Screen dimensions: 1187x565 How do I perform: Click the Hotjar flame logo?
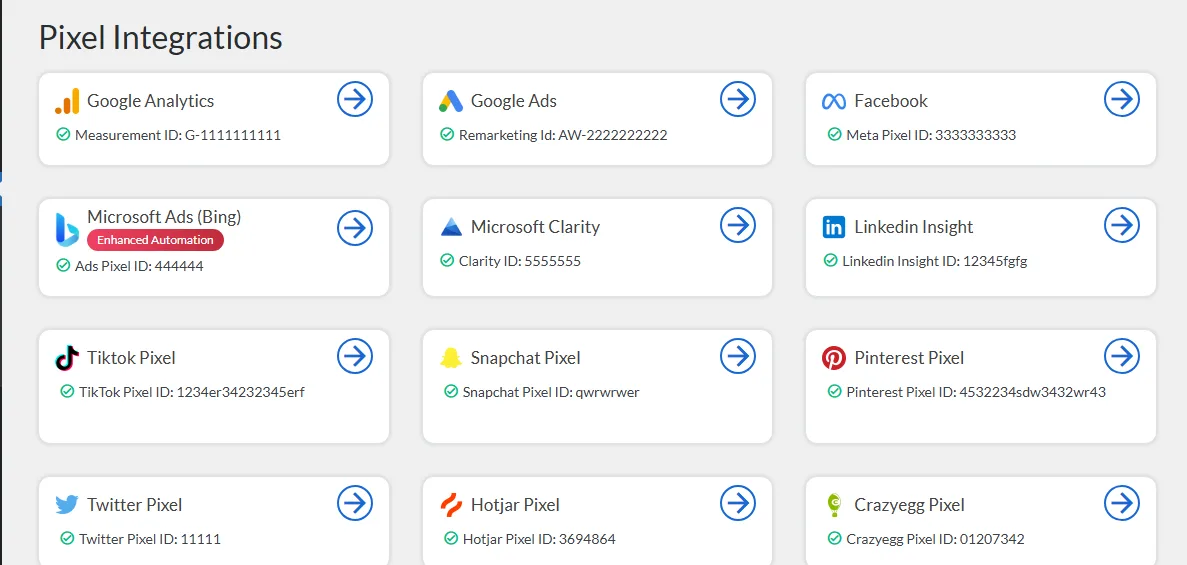coord(450,504)
